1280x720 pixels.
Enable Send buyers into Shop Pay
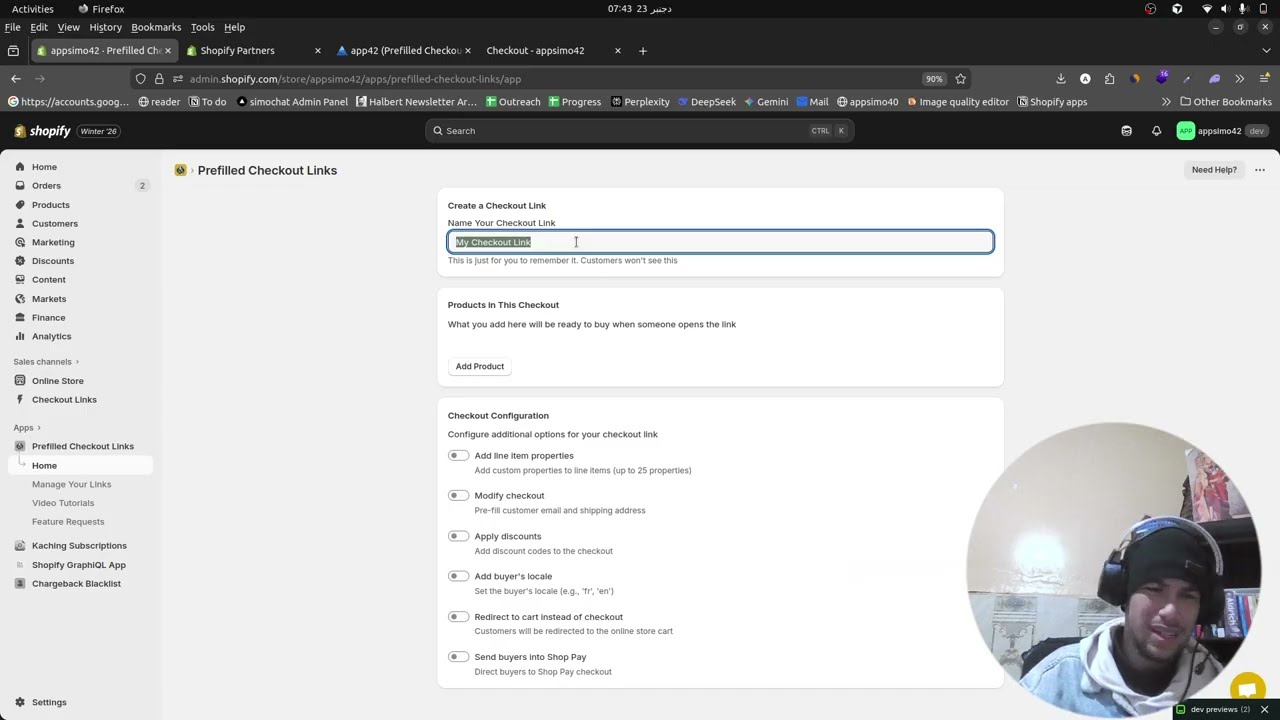coord(458,657)
